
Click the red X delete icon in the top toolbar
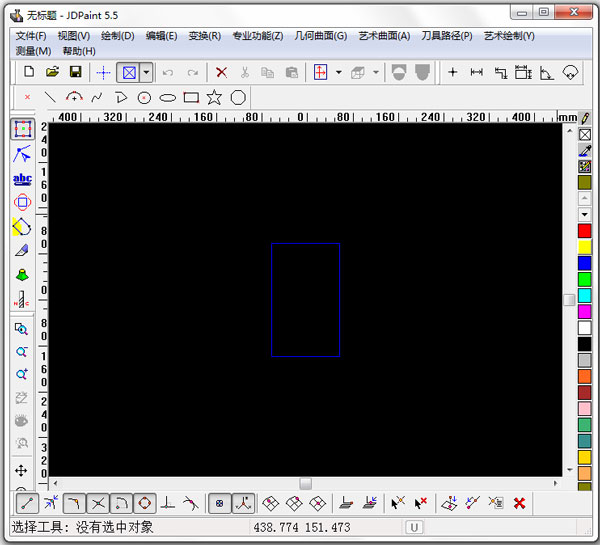[x=222, y=72]
